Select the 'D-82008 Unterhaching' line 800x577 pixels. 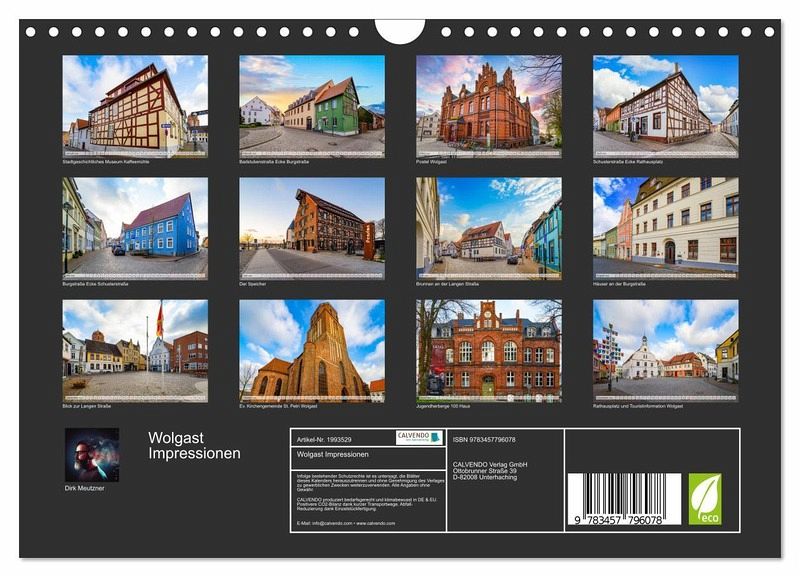pos(485,478)
